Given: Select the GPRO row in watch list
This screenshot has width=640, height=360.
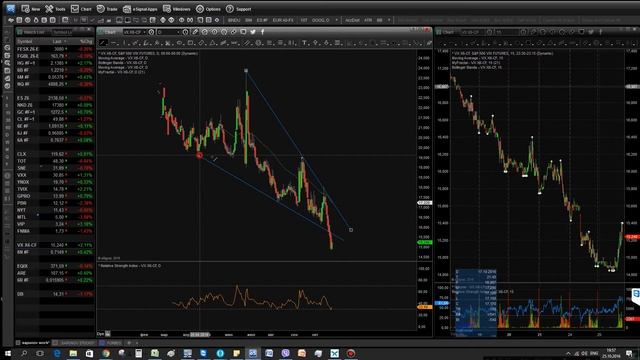Looking at the screenshot, I should pos(55,196).
